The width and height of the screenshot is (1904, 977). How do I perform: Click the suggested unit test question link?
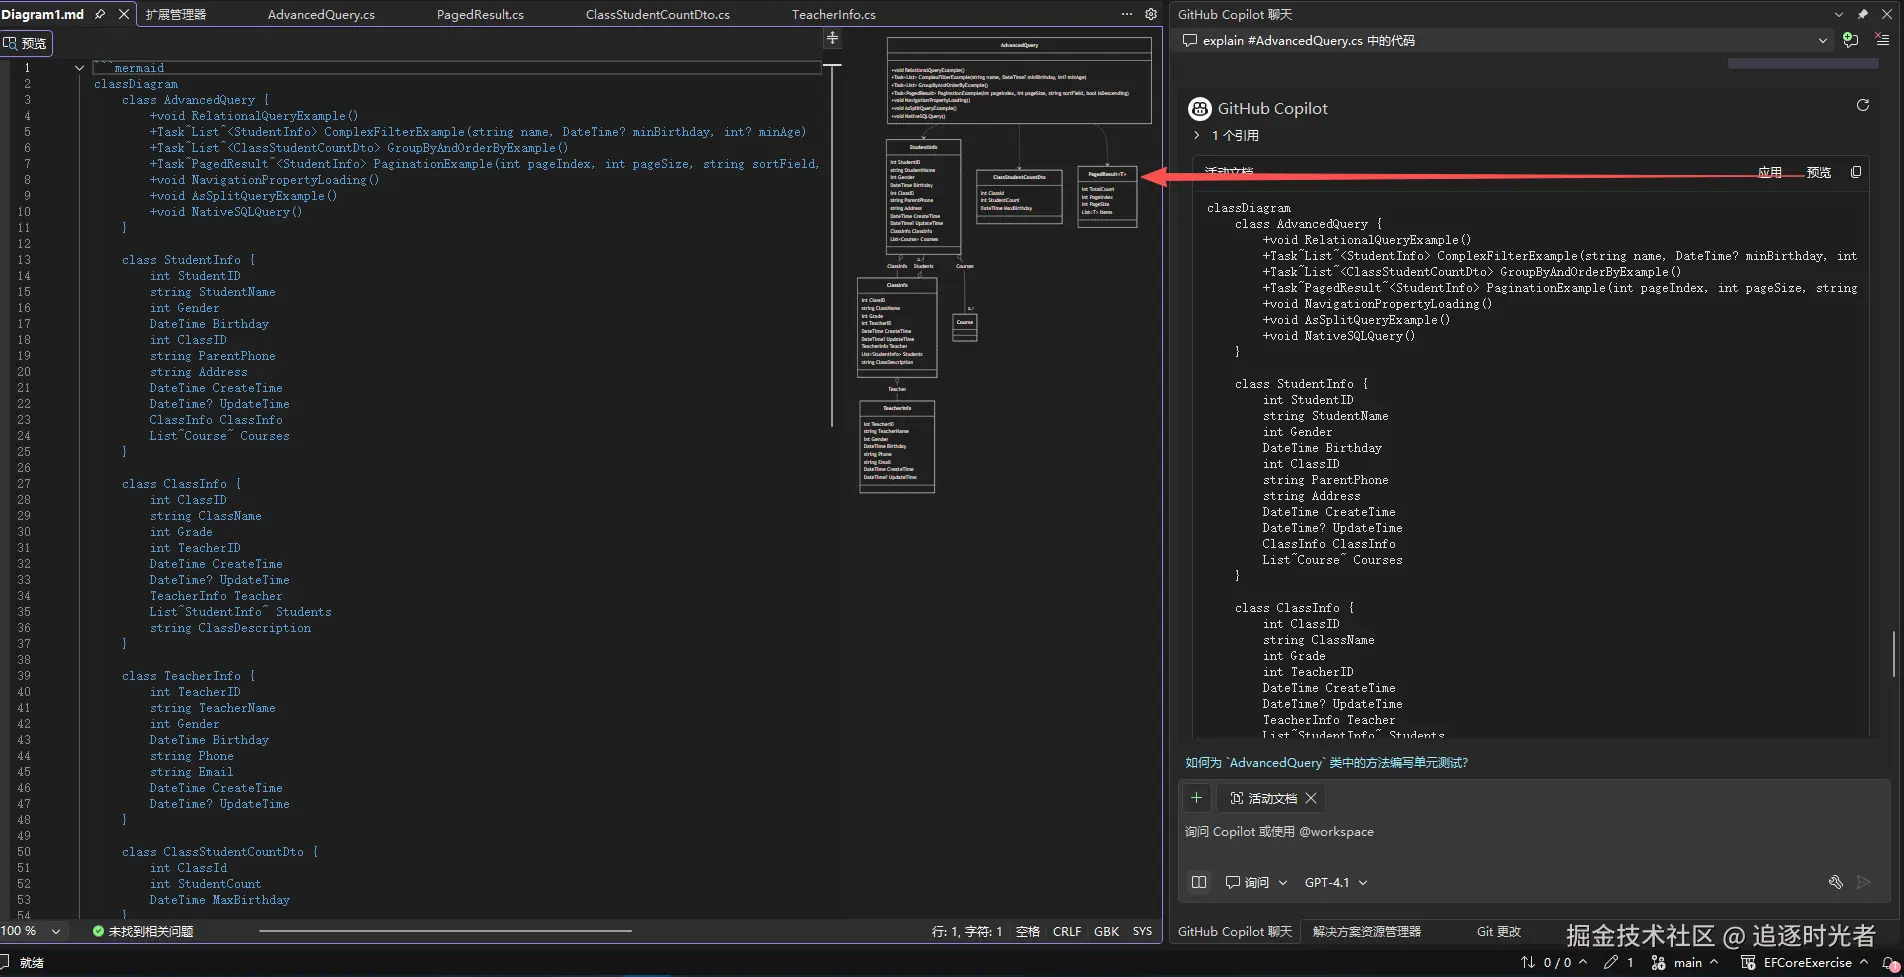click(x=1326, y=762)
